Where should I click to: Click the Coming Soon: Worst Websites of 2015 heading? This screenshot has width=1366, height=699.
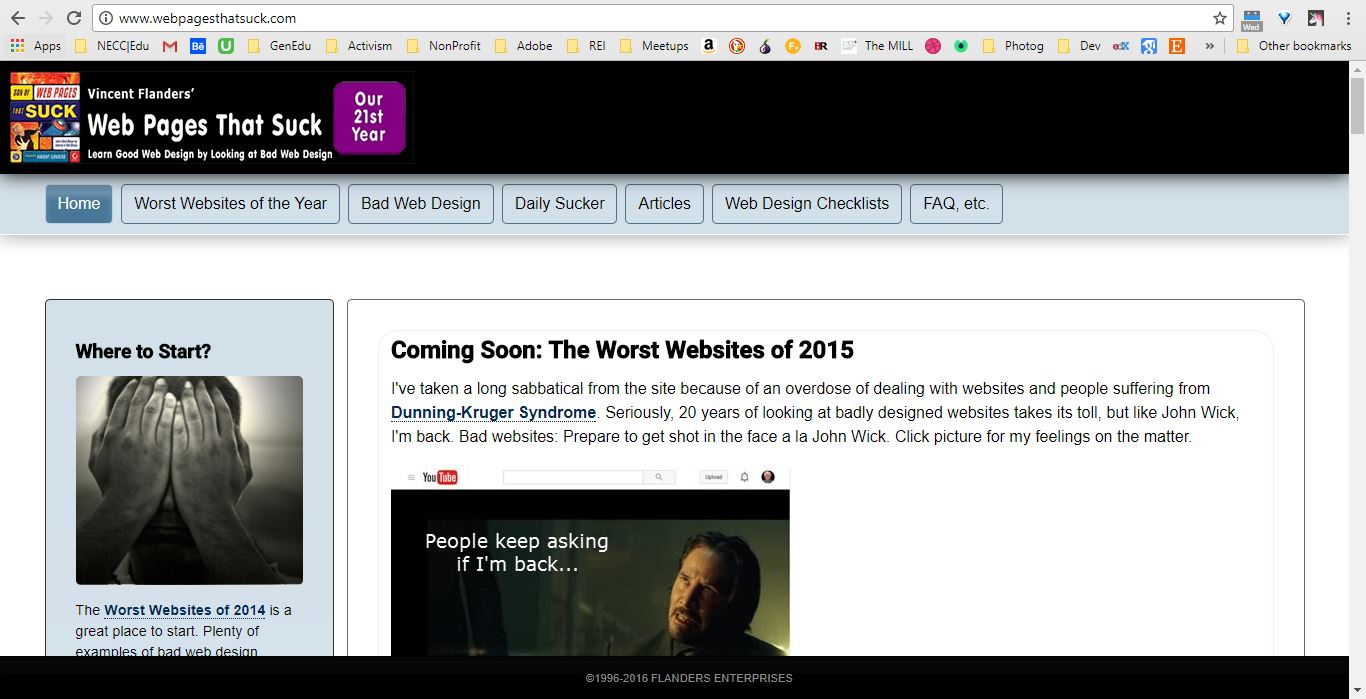622,350
